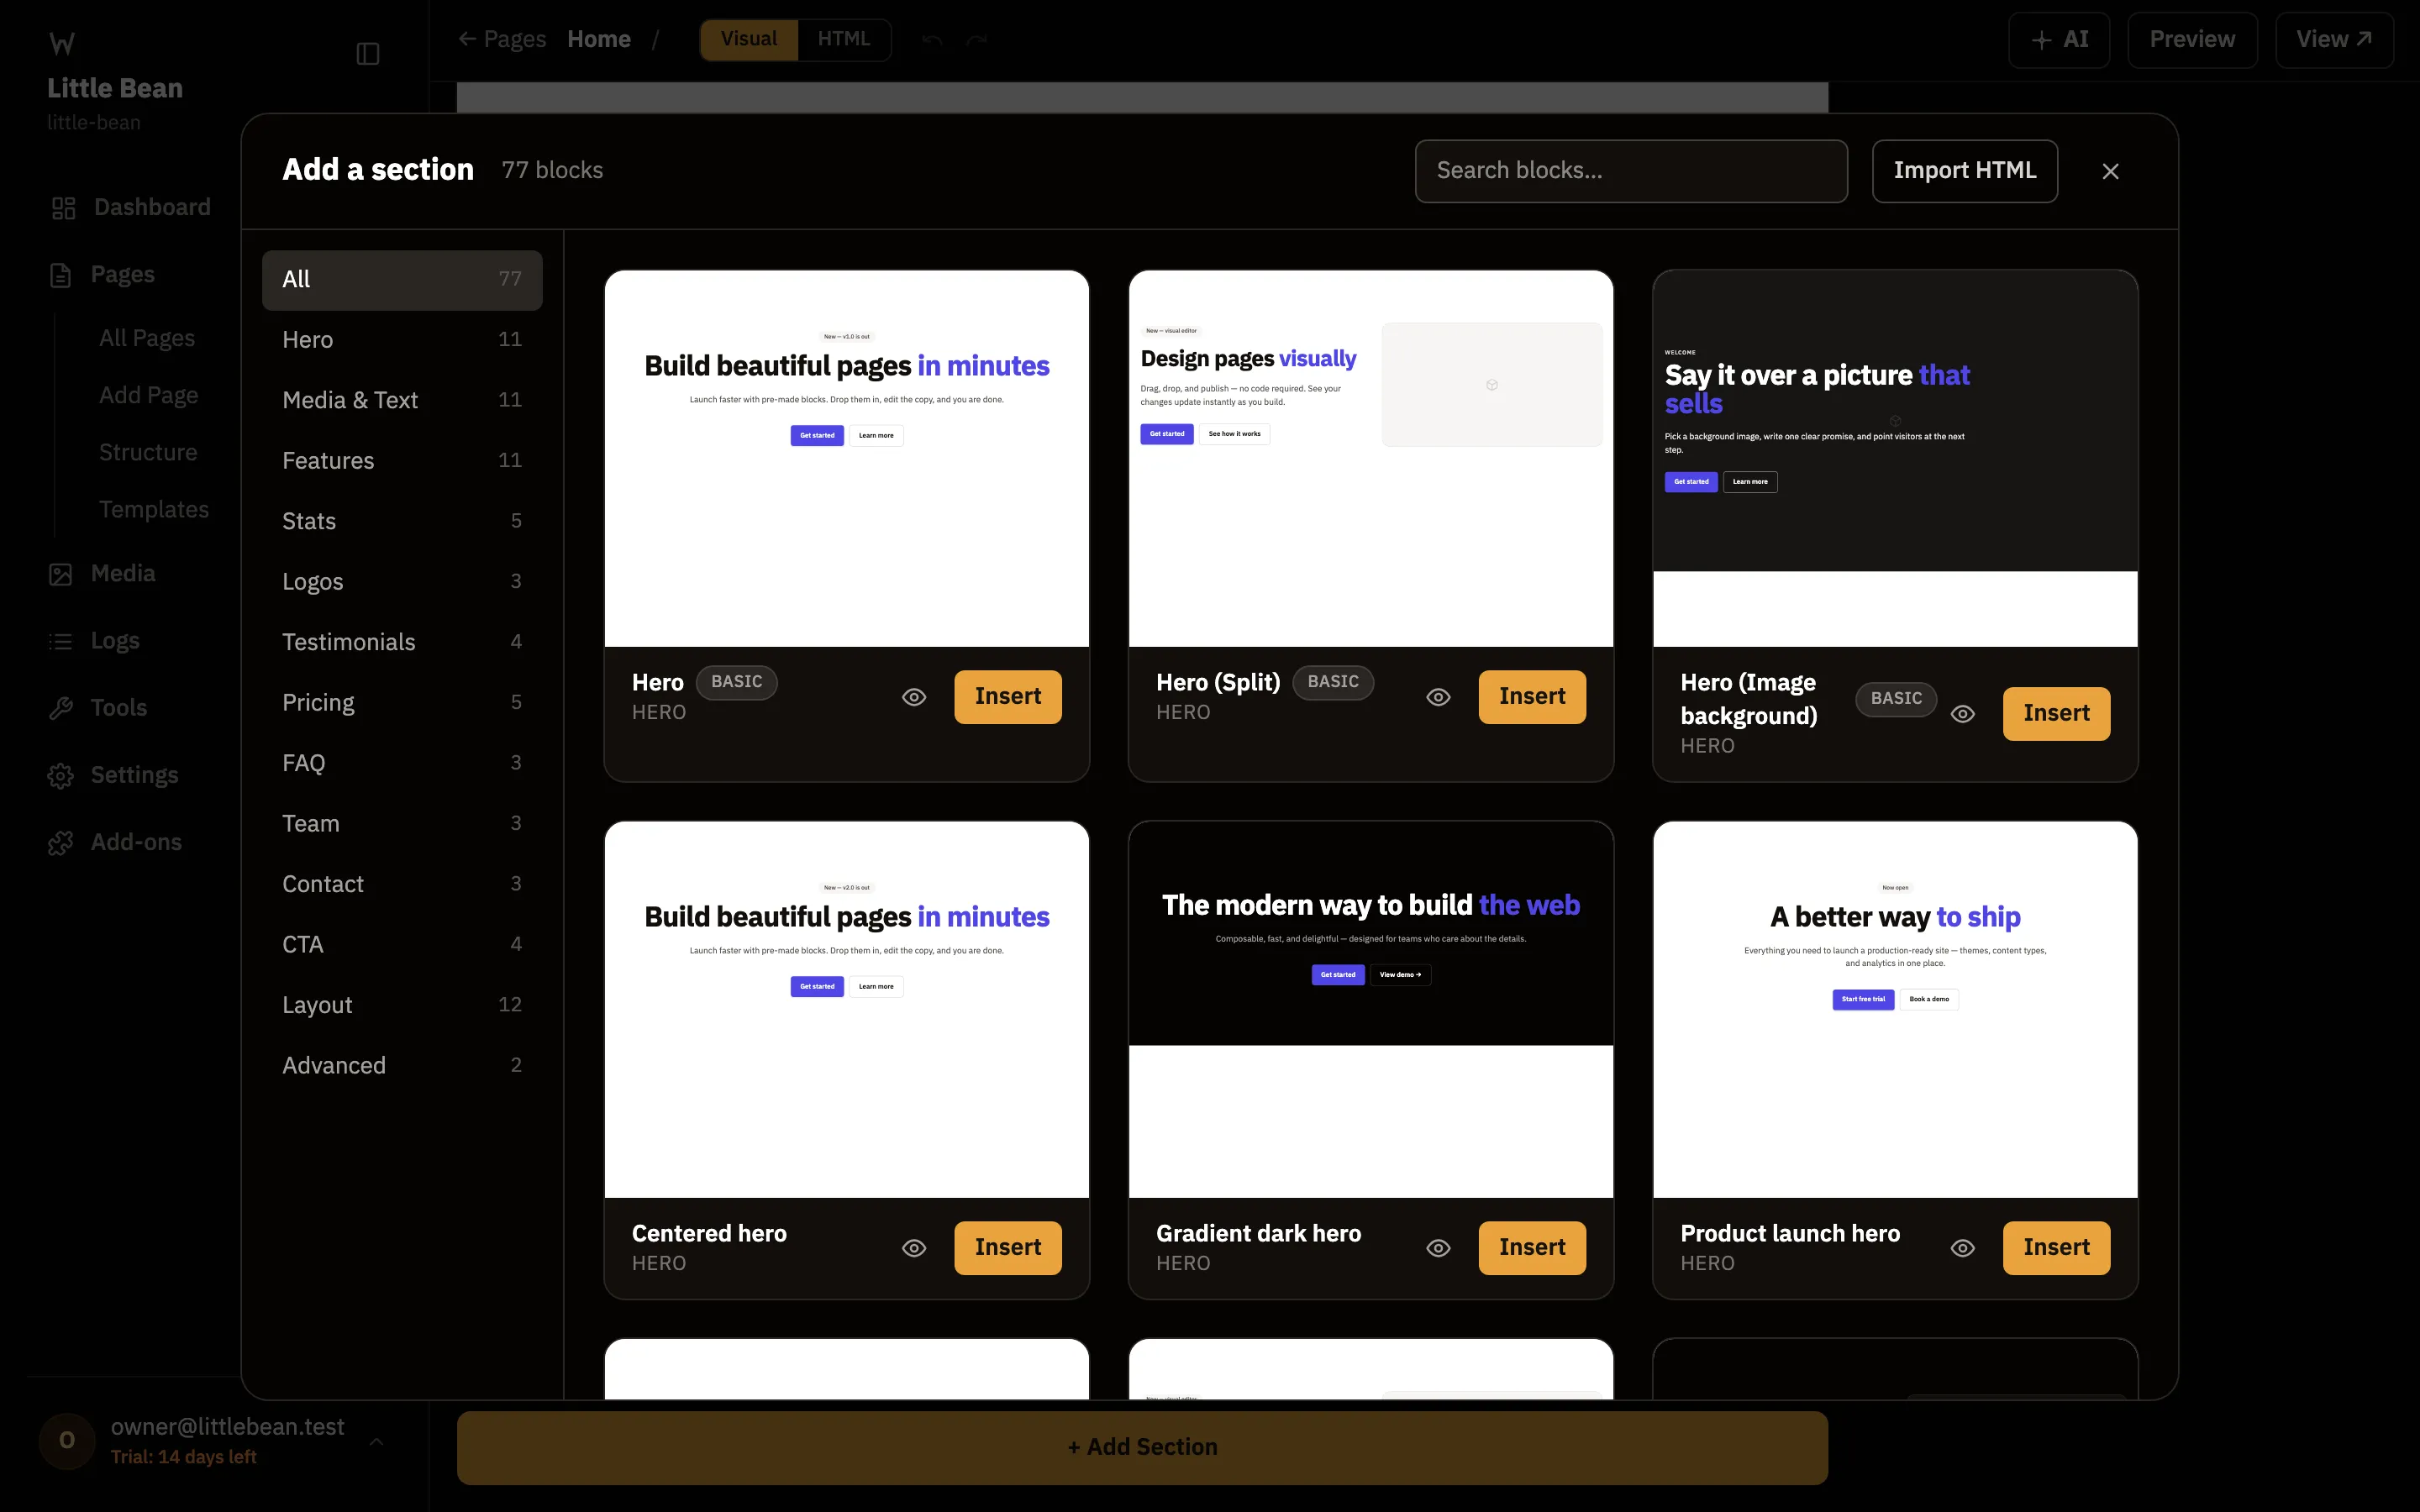Viewport: 2420px width, 1512px height.
Task: Select the Stats category
Action: [402, 521]
